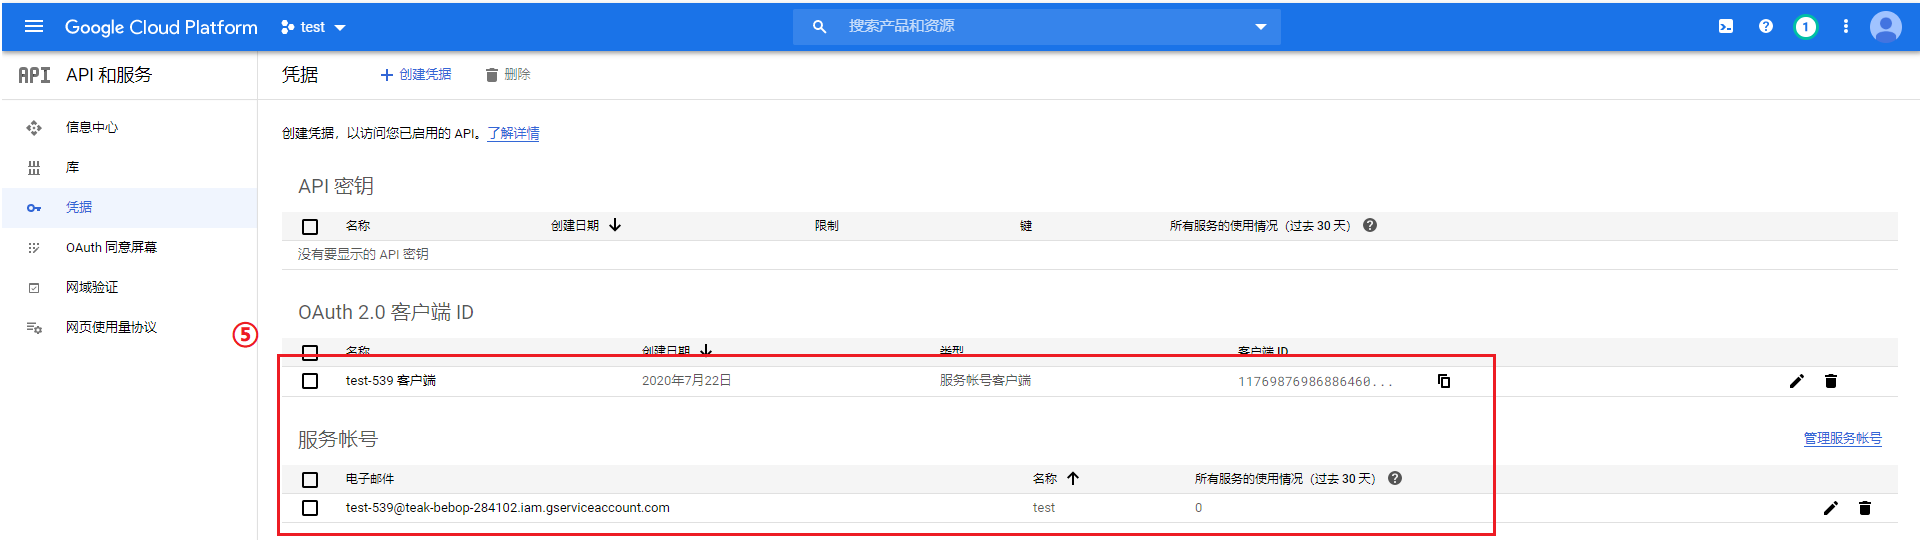The height and width of the screenshot is (540, 1920).
Task: Click the API logo icon in sidebar
Action: 34,75
